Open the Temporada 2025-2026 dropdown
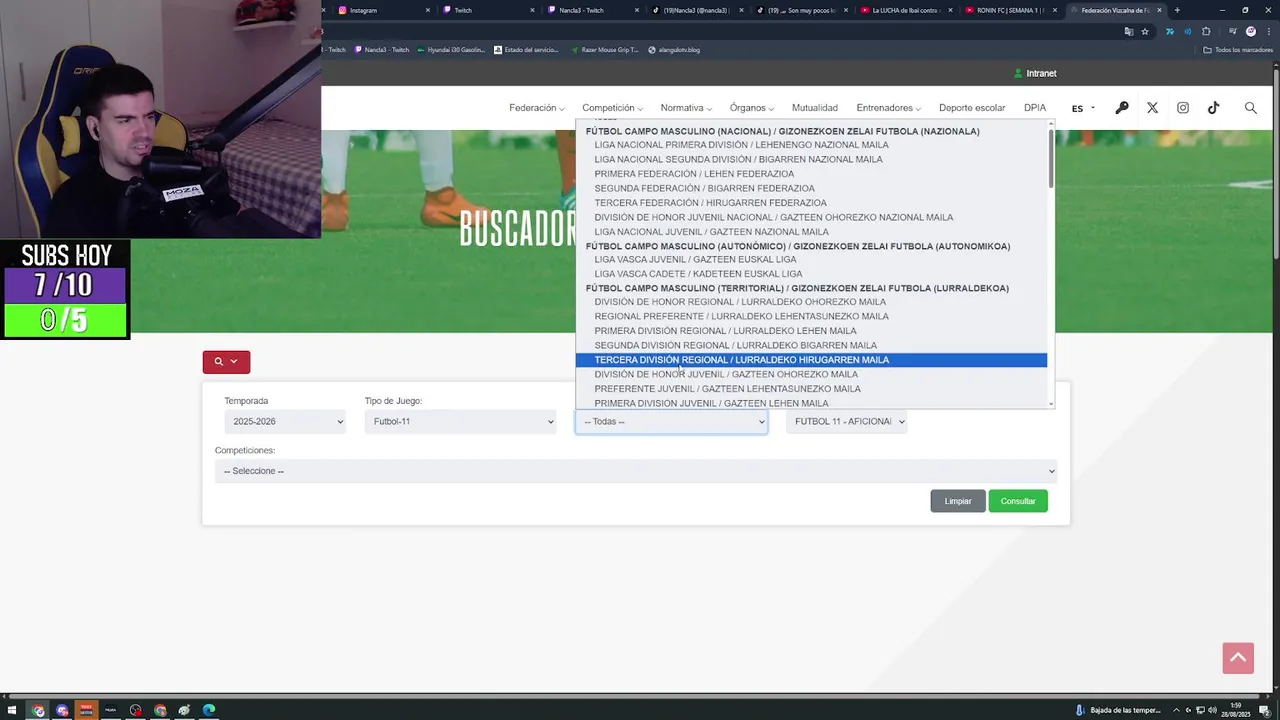The width and height of the screenshot is (1280, 720). tap(285, 422)
